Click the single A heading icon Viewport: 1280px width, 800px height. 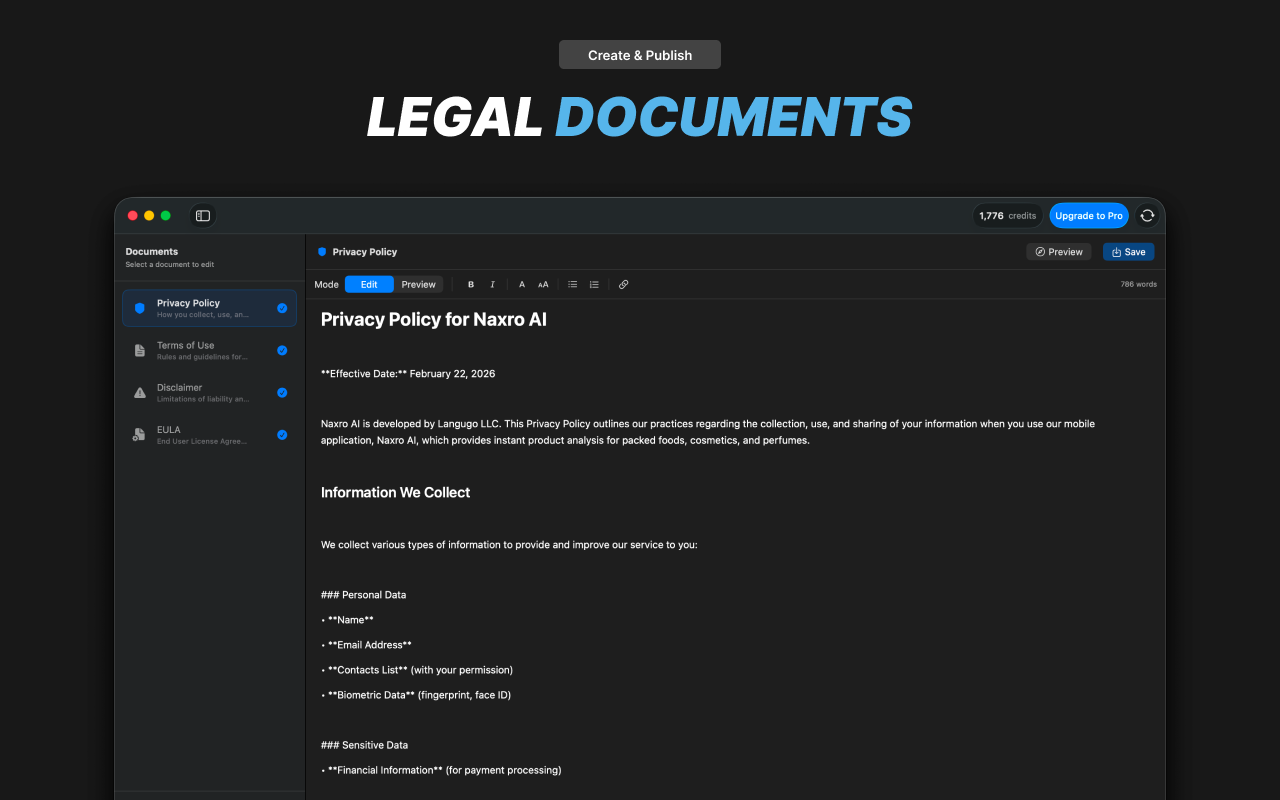coord(522,285)
